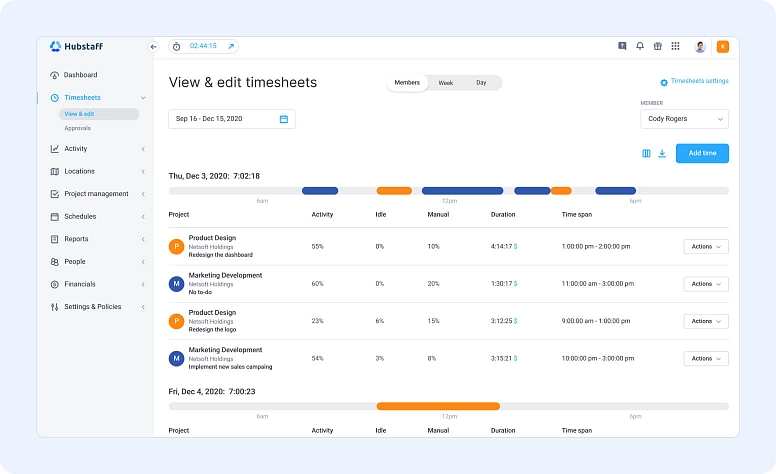Open the gift box icon
This screenshot has height=474, width=776.
tap(657, 46)
